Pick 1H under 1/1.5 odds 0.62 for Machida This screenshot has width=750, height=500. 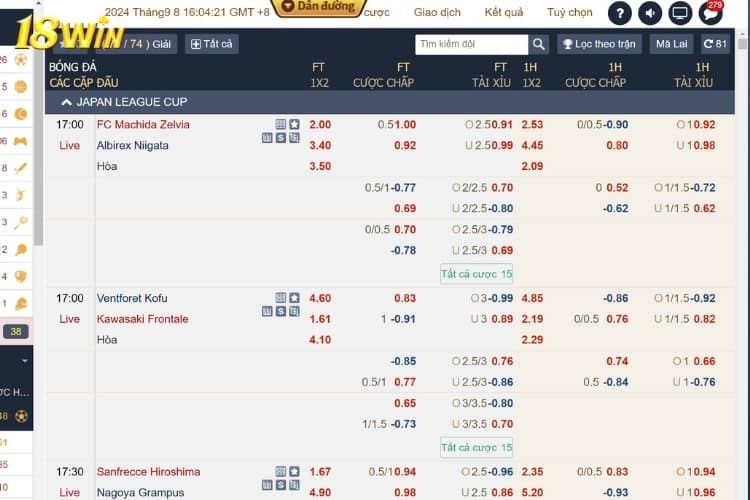click(x=704, y=208)
